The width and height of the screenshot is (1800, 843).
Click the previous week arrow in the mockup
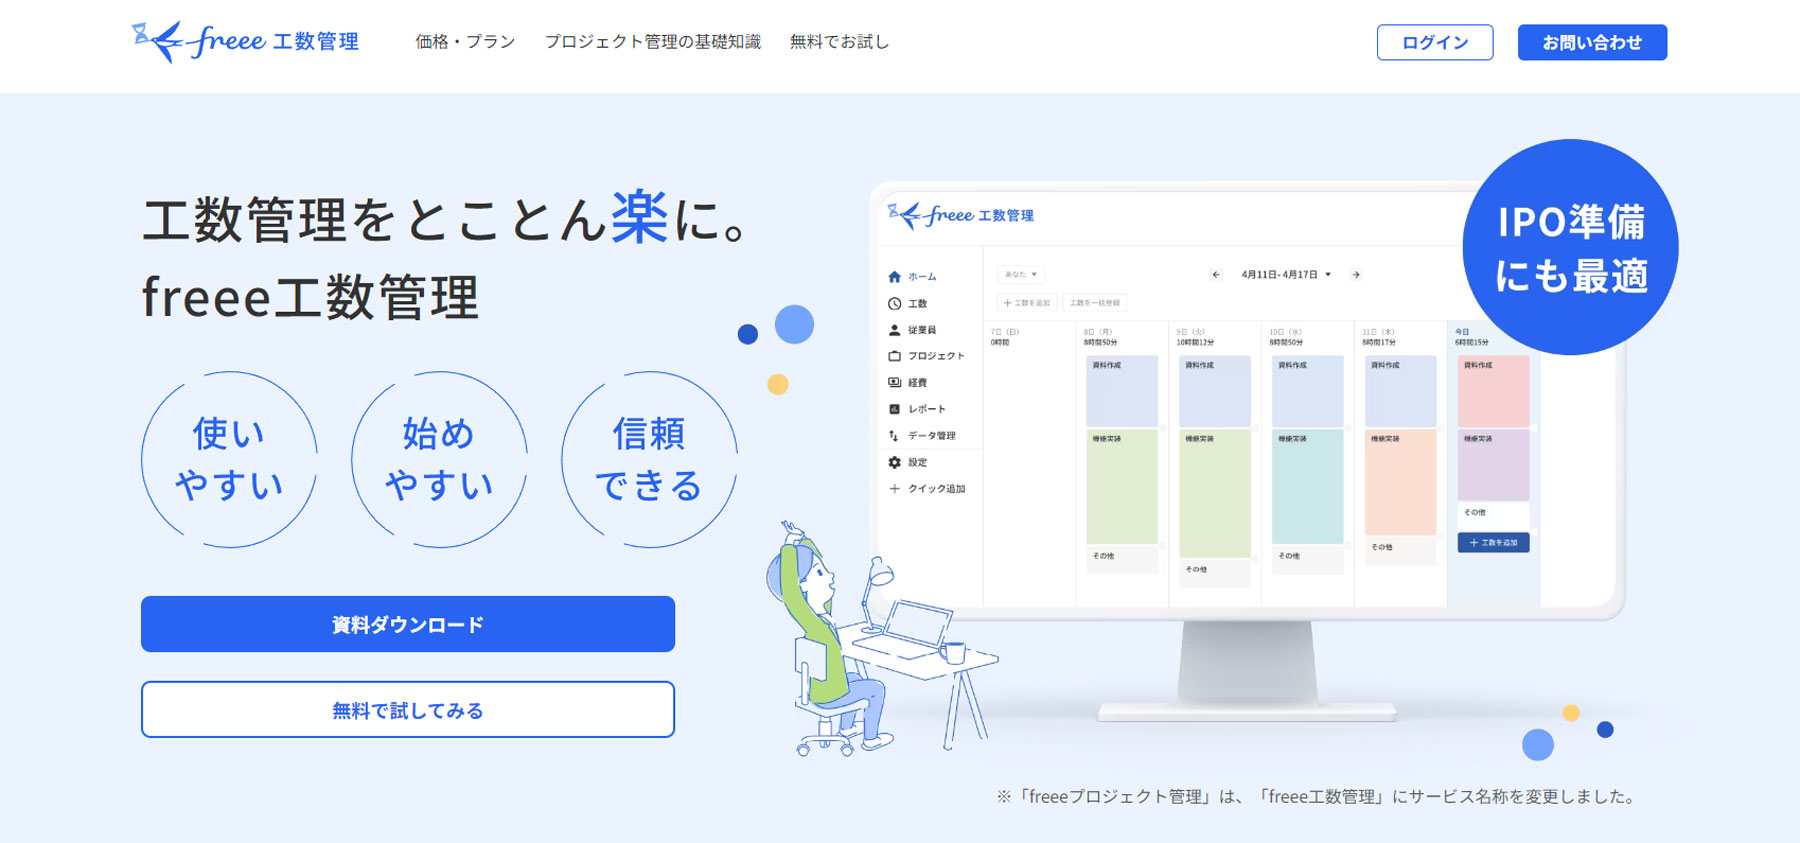click(1216, 274)
